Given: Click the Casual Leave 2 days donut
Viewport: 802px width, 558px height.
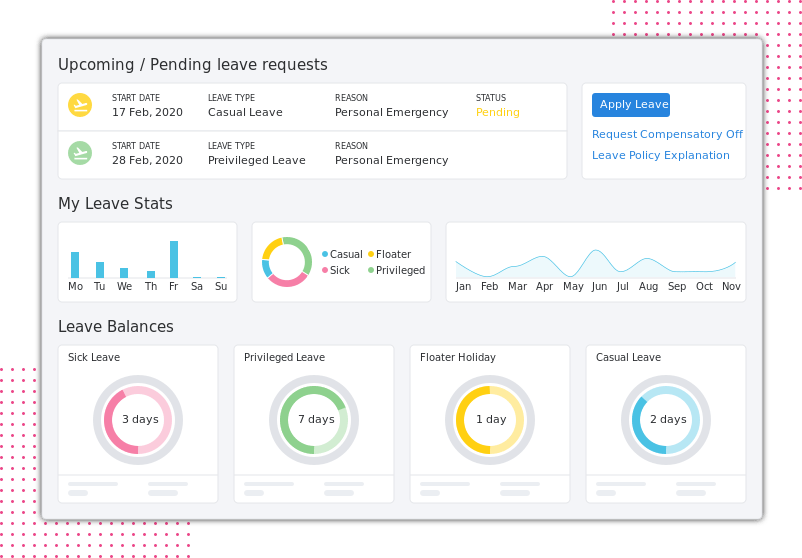Looking at the screenshot, I should 666,420.
